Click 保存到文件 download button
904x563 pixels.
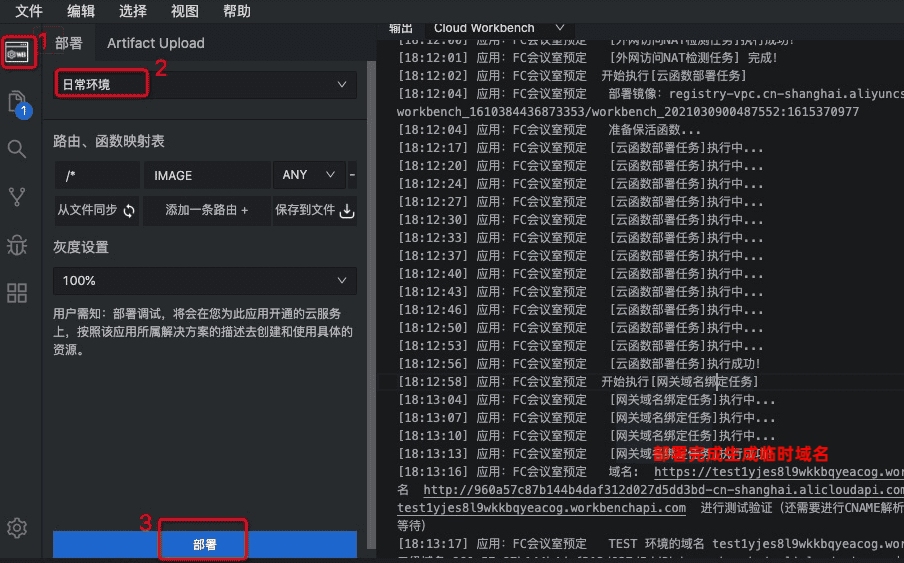315,210
